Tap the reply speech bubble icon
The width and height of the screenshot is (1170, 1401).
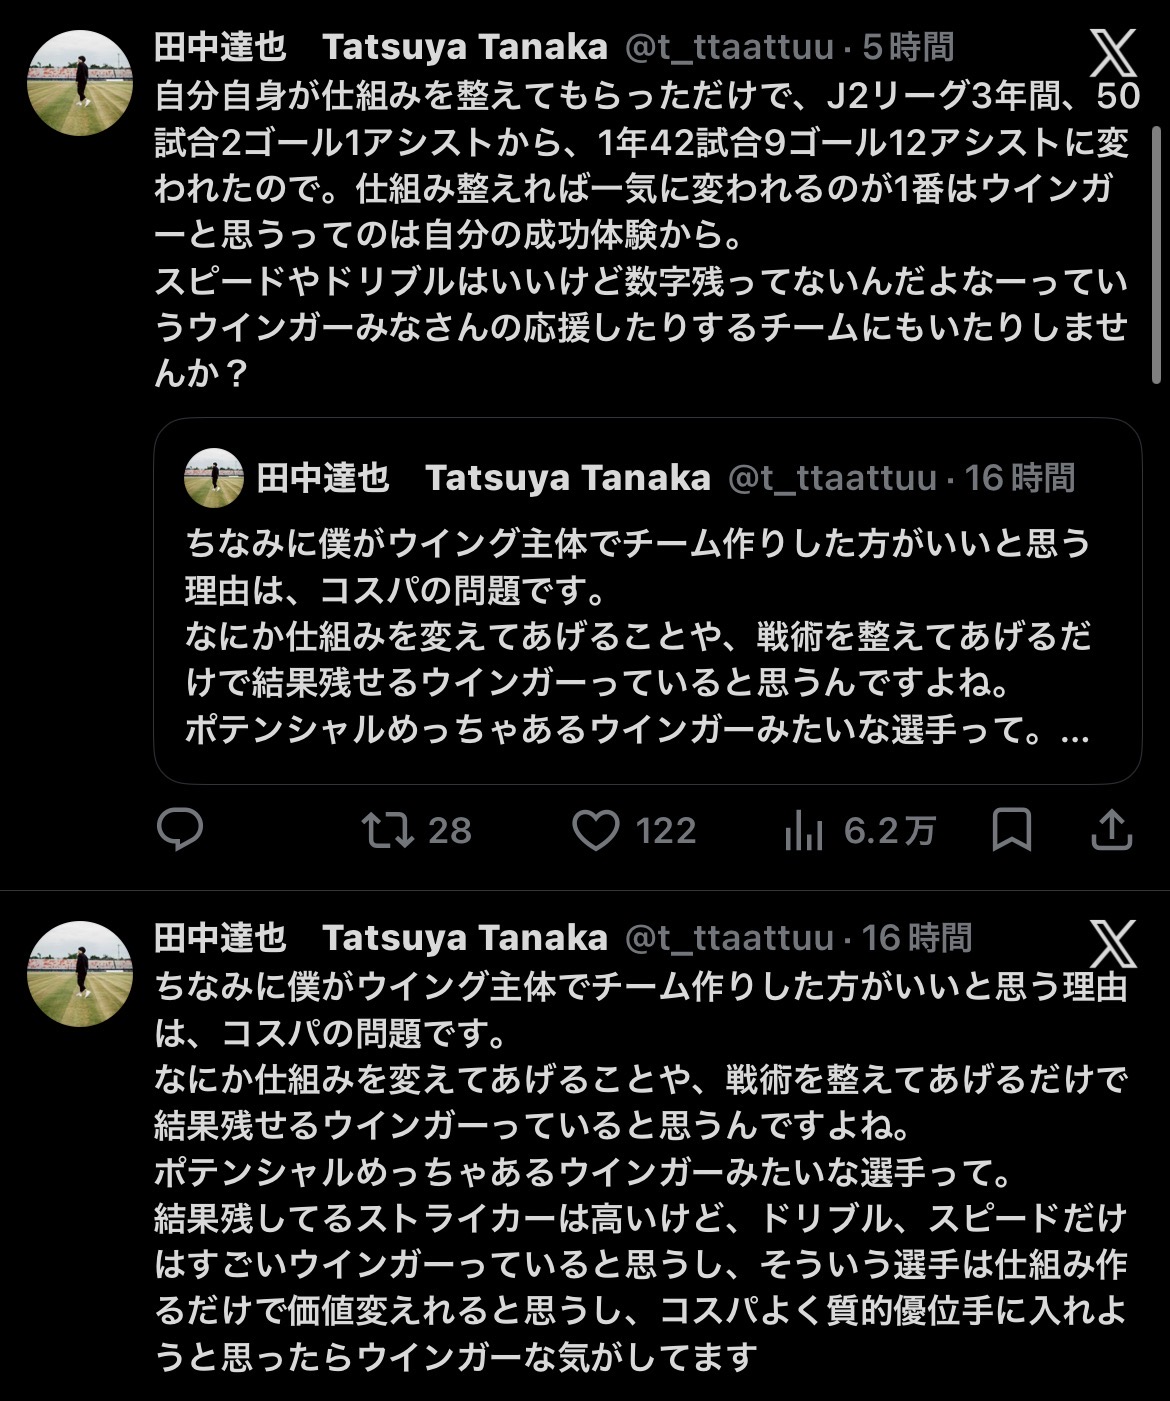pos(180,830)
